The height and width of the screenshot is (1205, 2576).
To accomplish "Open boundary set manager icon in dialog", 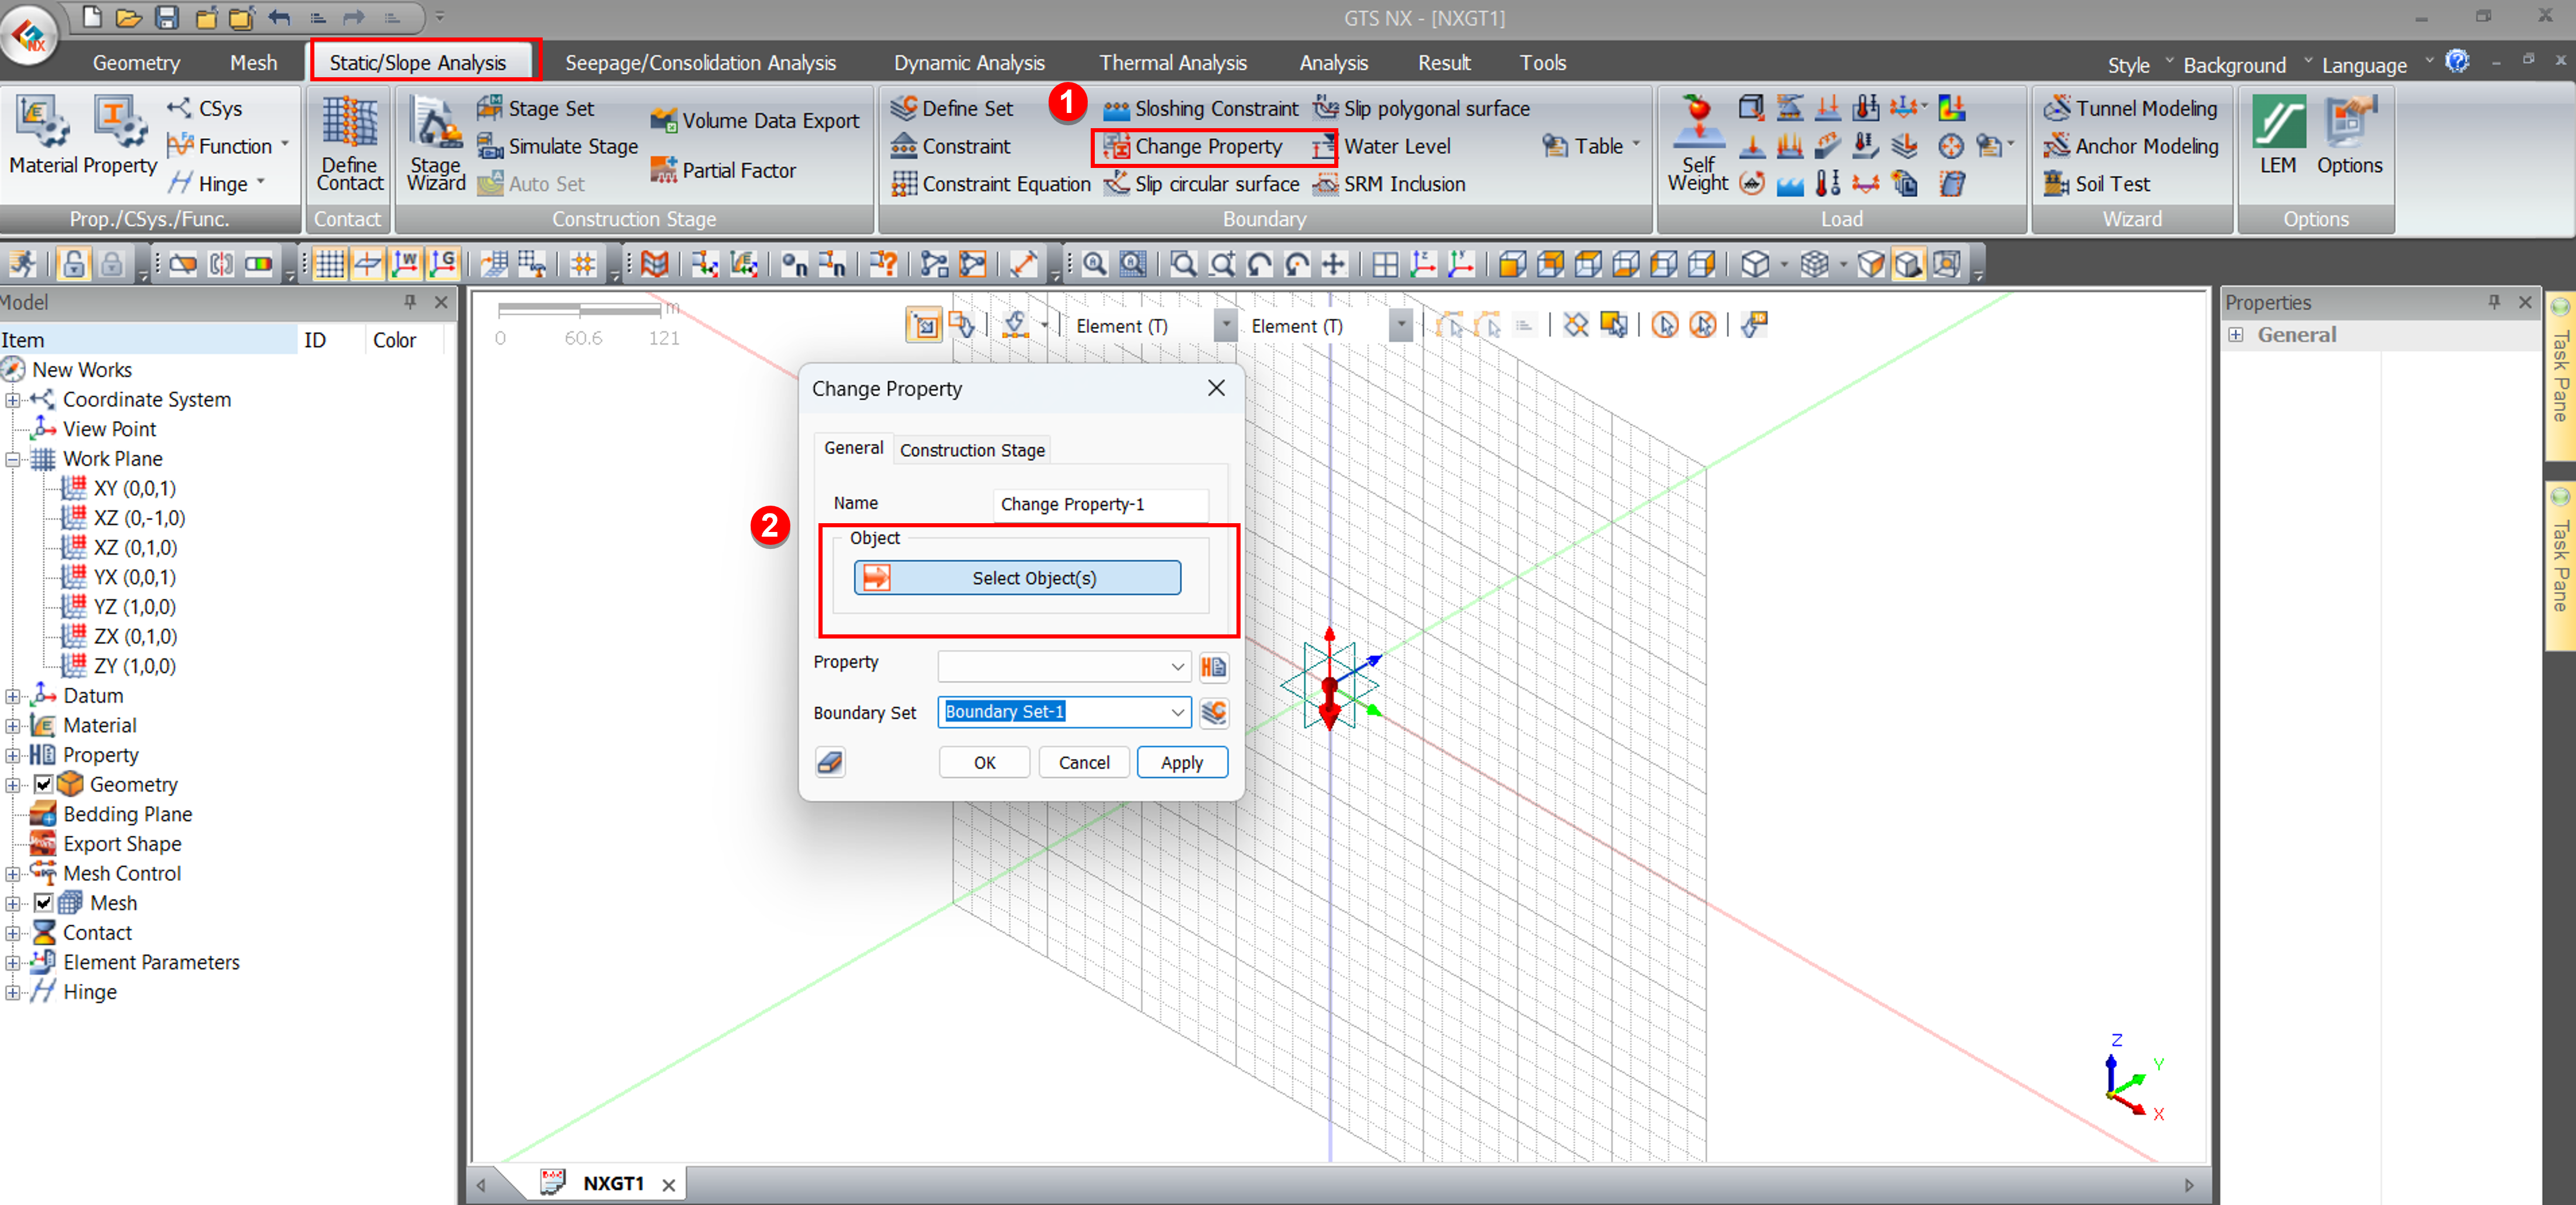I will coord(1213,713).
